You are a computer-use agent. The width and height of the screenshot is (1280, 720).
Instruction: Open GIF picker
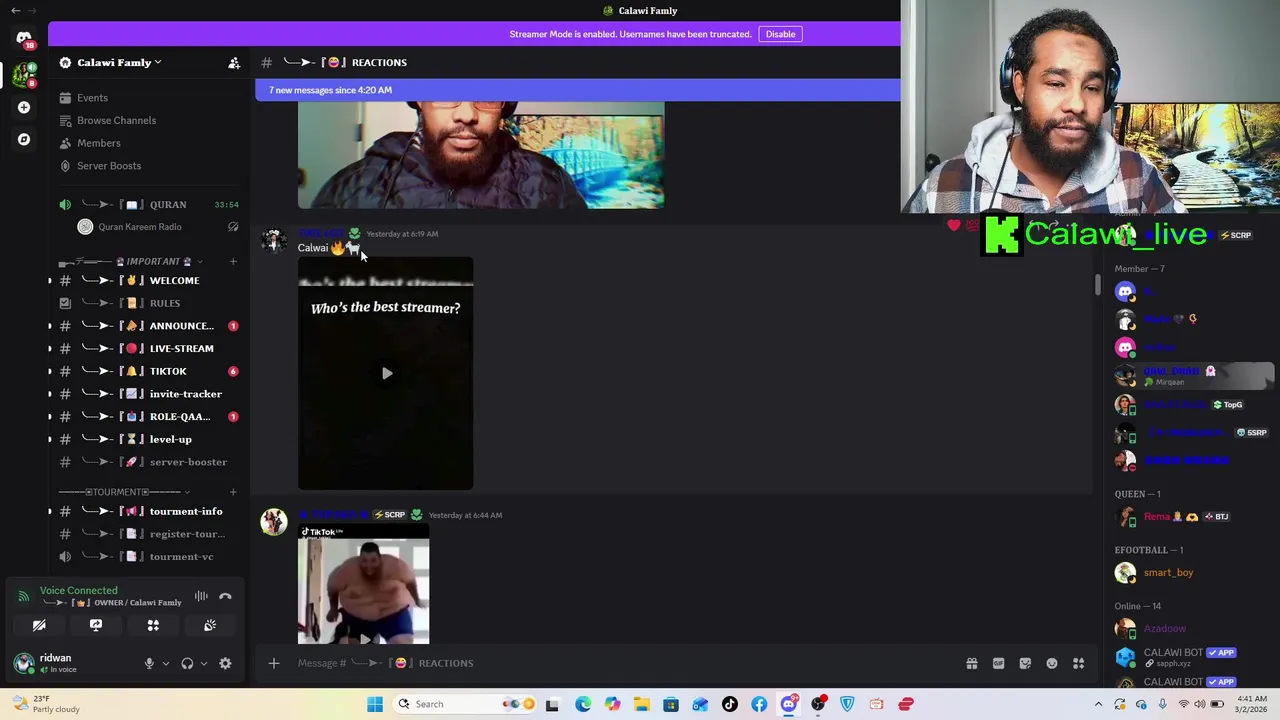[998, 663]
